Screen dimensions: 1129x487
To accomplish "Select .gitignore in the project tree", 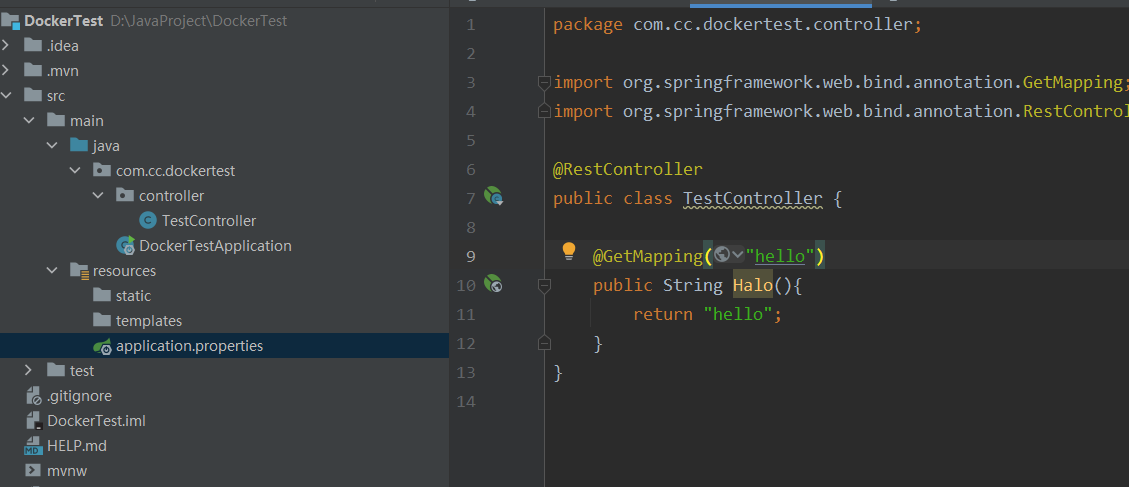I will 79,396.
